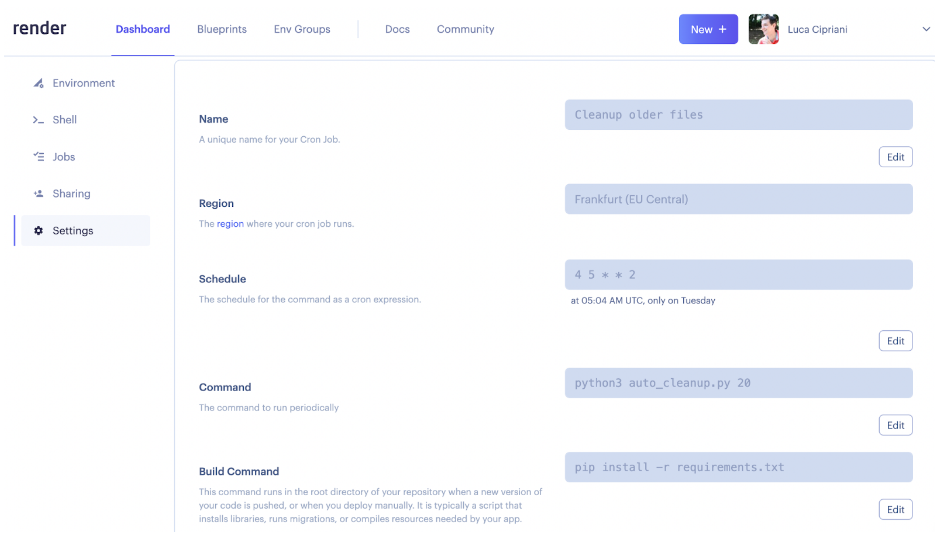Edit the Schedule cron expression
The height and width of the screenshot is (542, 935).
coord(895,341)
